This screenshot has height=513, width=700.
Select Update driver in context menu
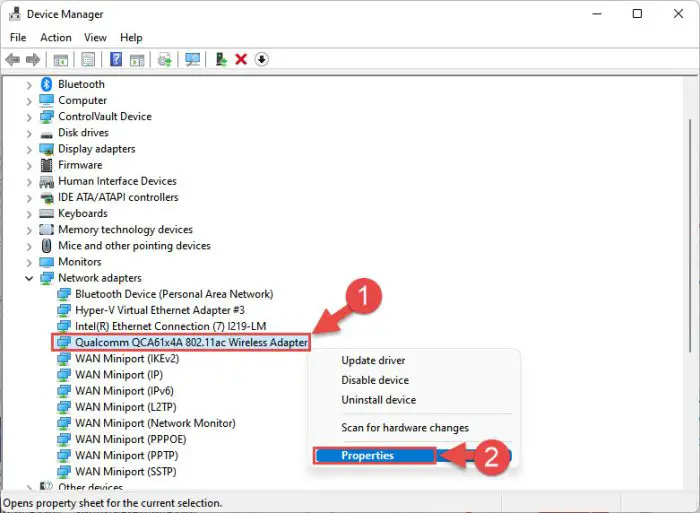pos(373,360)
